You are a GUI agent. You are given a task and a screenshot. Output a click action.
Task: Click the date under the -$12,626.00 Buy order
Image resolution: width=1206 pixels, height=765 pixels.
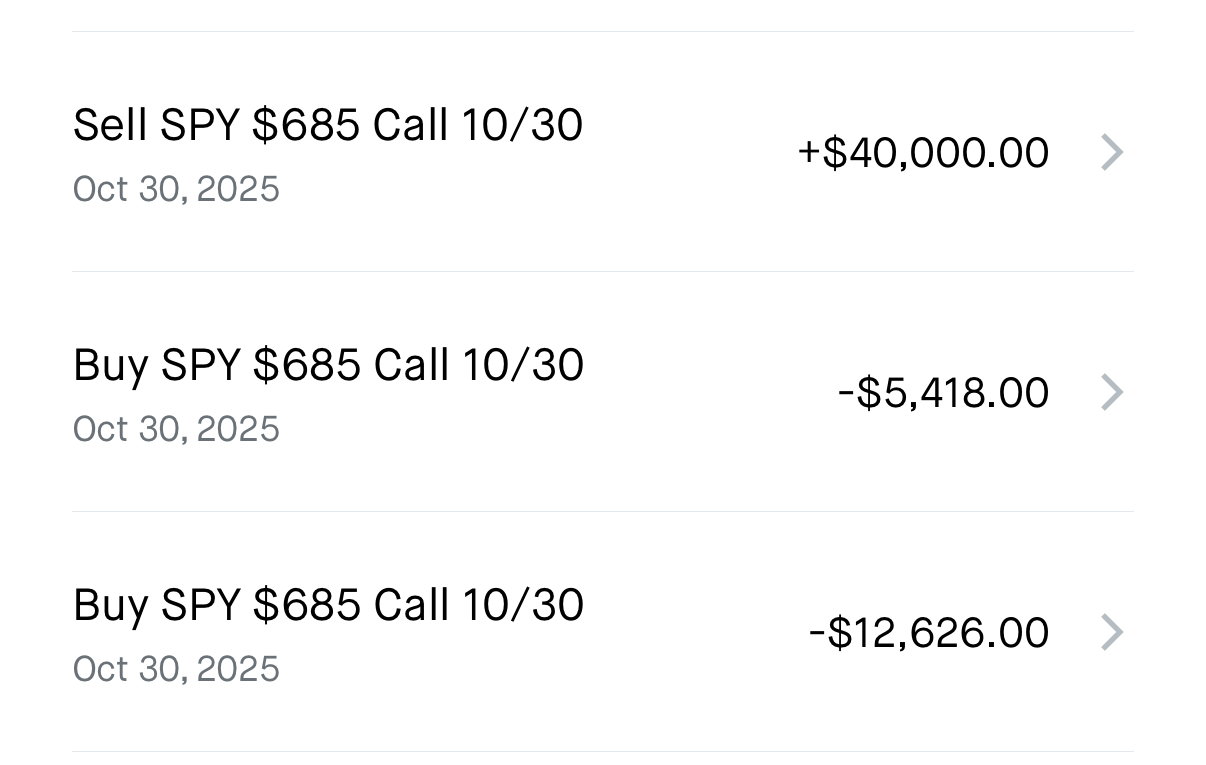pos(176,669)
